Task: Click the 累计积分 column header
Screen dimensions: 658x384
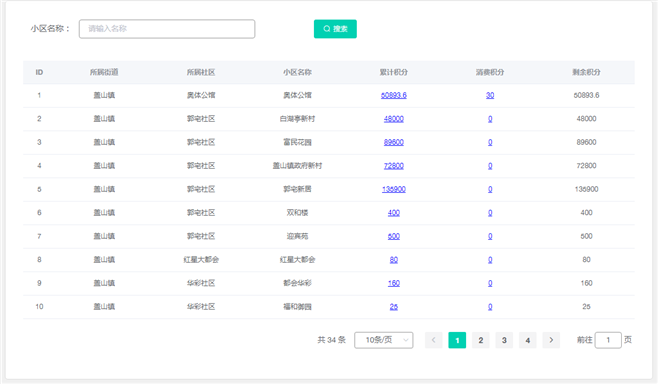Action: pos(394,72)
